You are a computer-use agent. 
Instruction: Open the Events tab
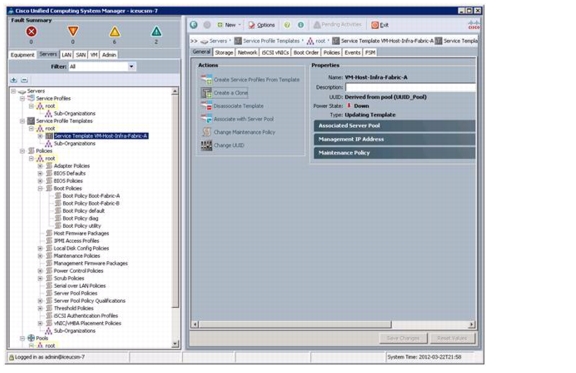click(x=352, y=53)
